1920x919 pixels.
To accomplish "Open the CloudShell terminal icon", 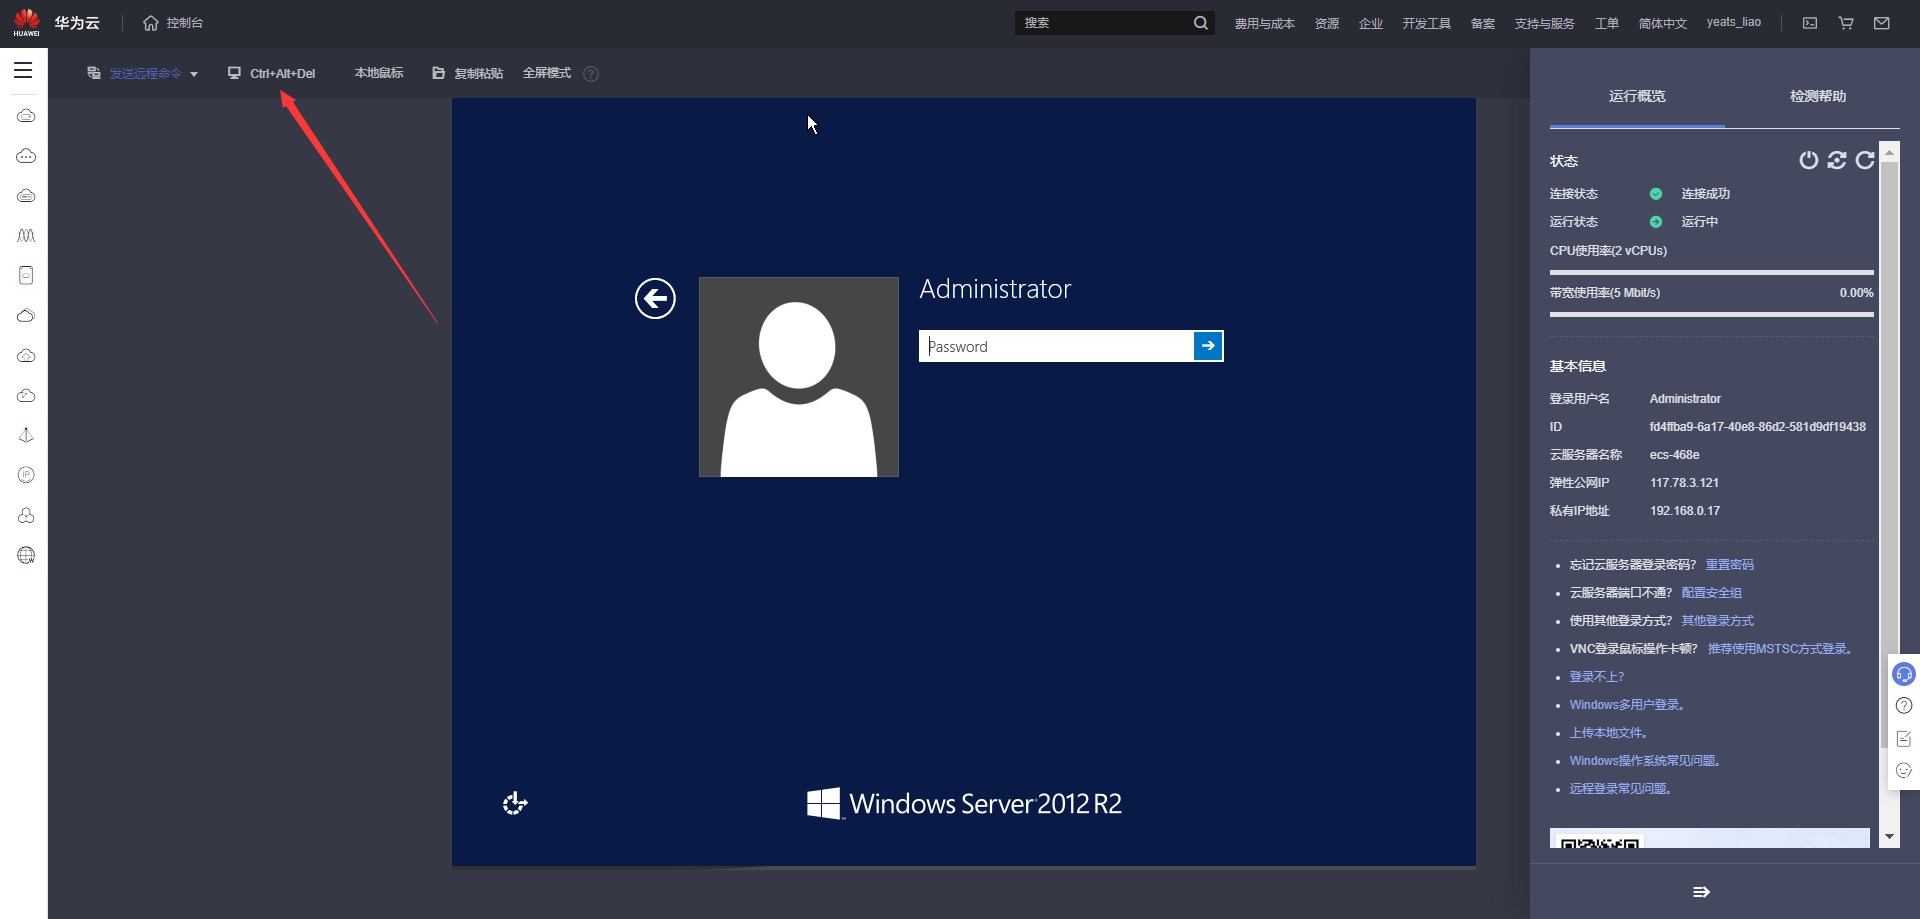I will click(x=1810, y=23).
